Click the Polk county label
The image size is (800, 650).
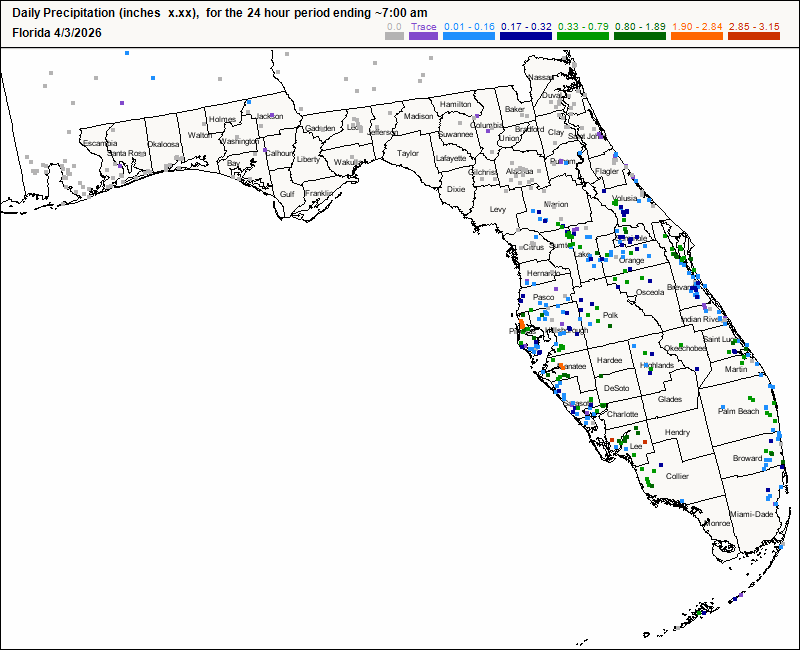(x=610, y=315)
